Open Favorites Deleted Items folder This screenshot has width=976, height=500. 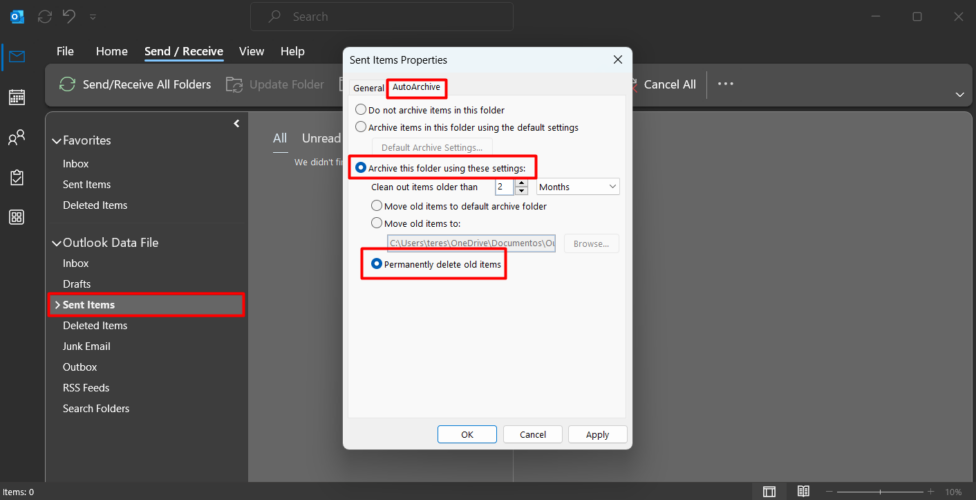click(95, 205)
